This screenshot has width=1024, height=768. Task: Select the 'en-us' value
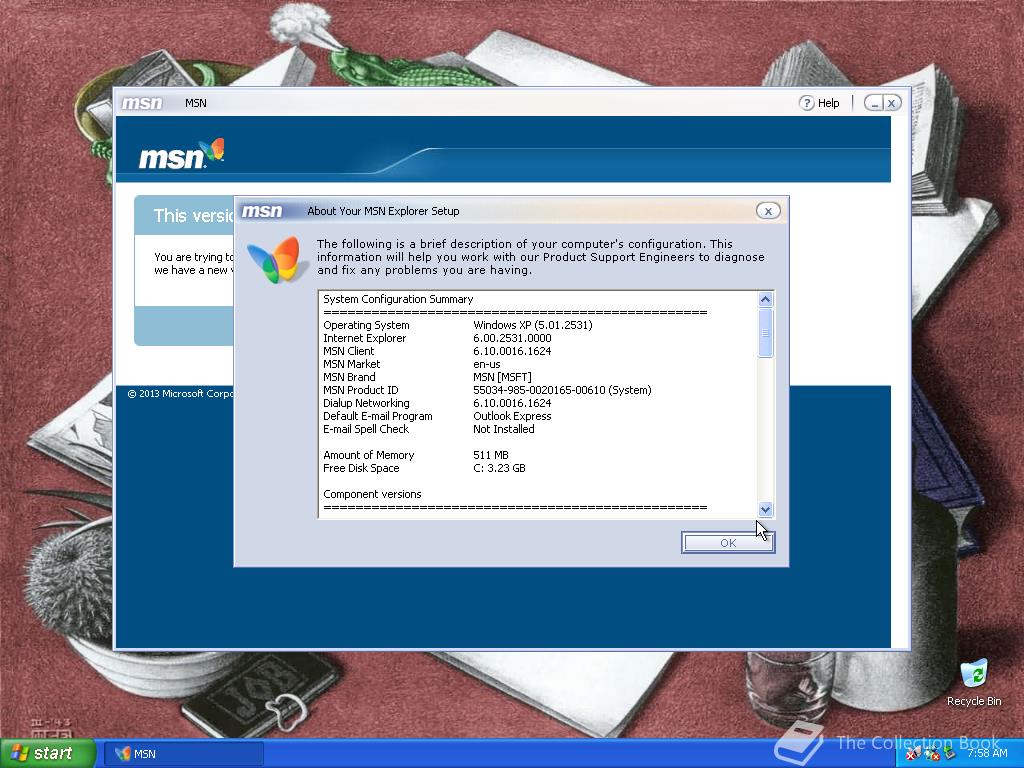click(x=487, y=364)
